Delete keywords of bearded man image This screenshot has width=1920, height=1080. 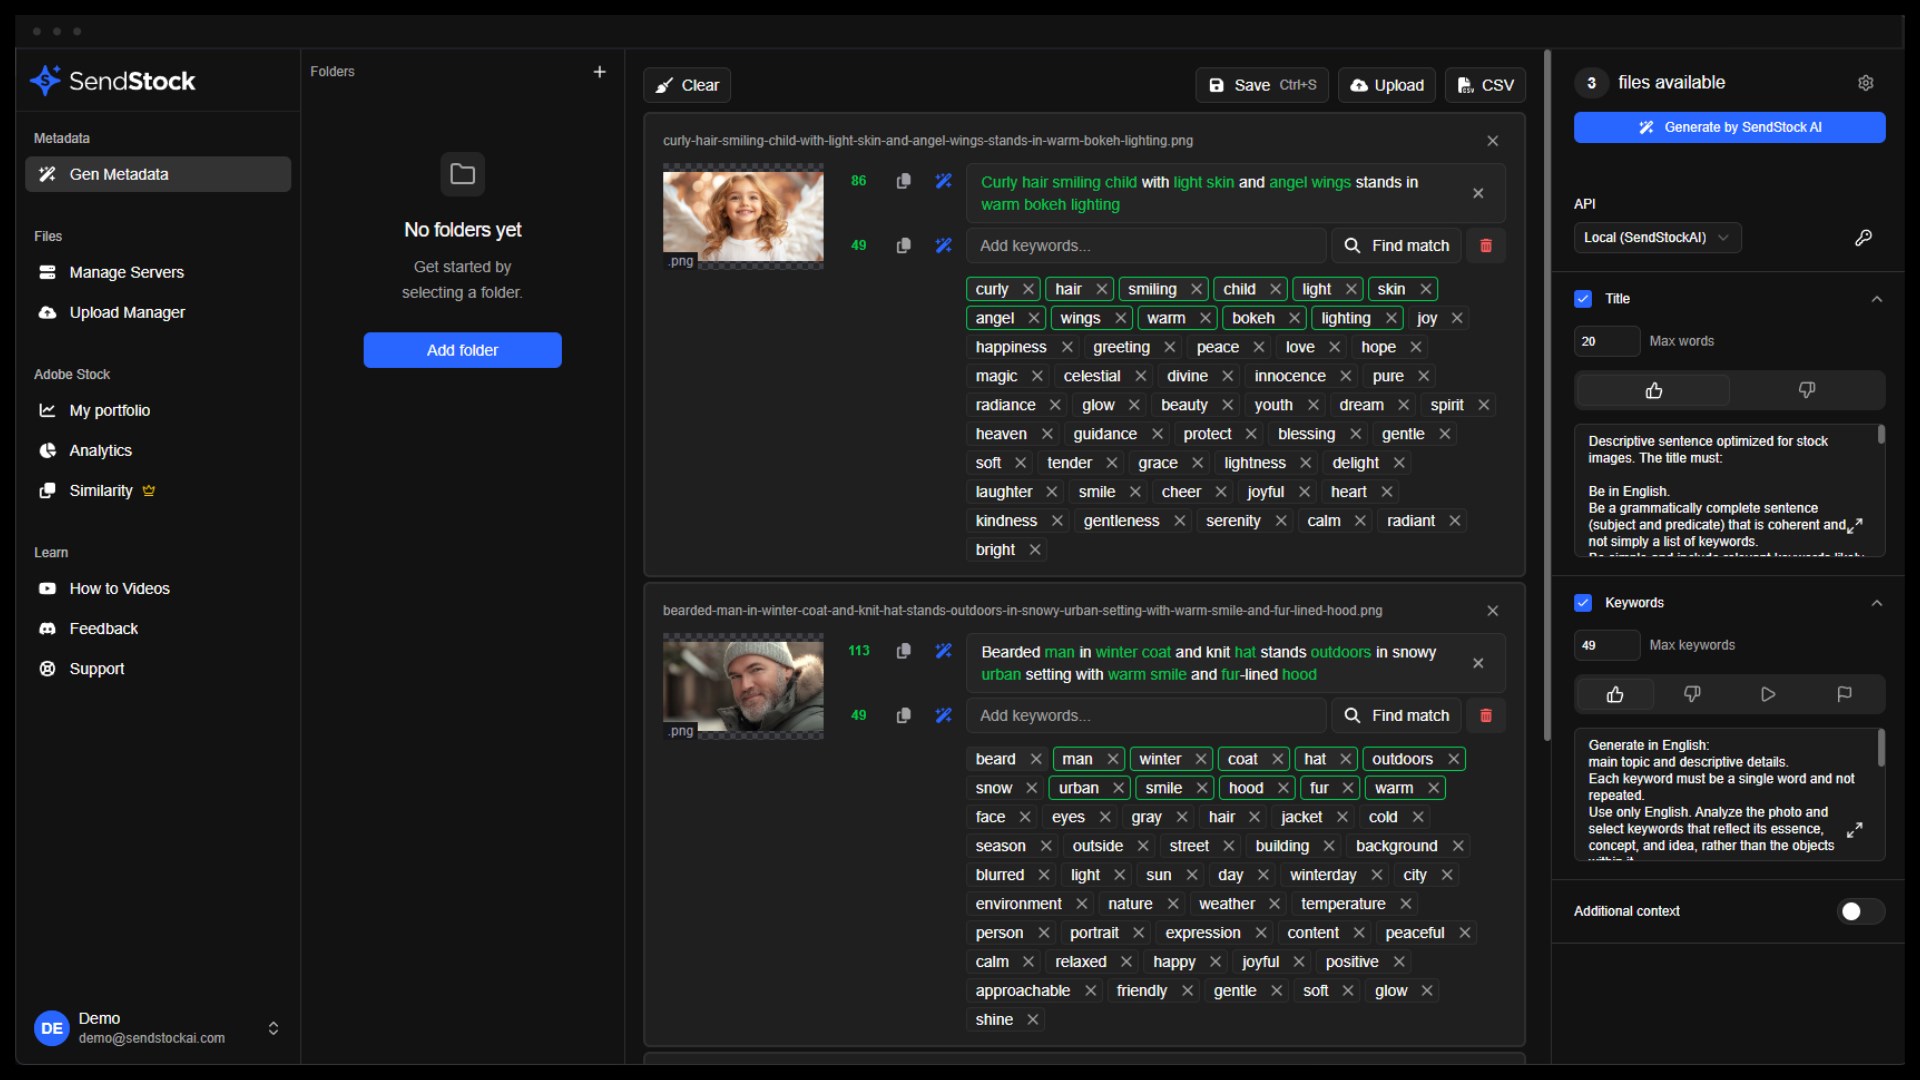(1485, 716)
